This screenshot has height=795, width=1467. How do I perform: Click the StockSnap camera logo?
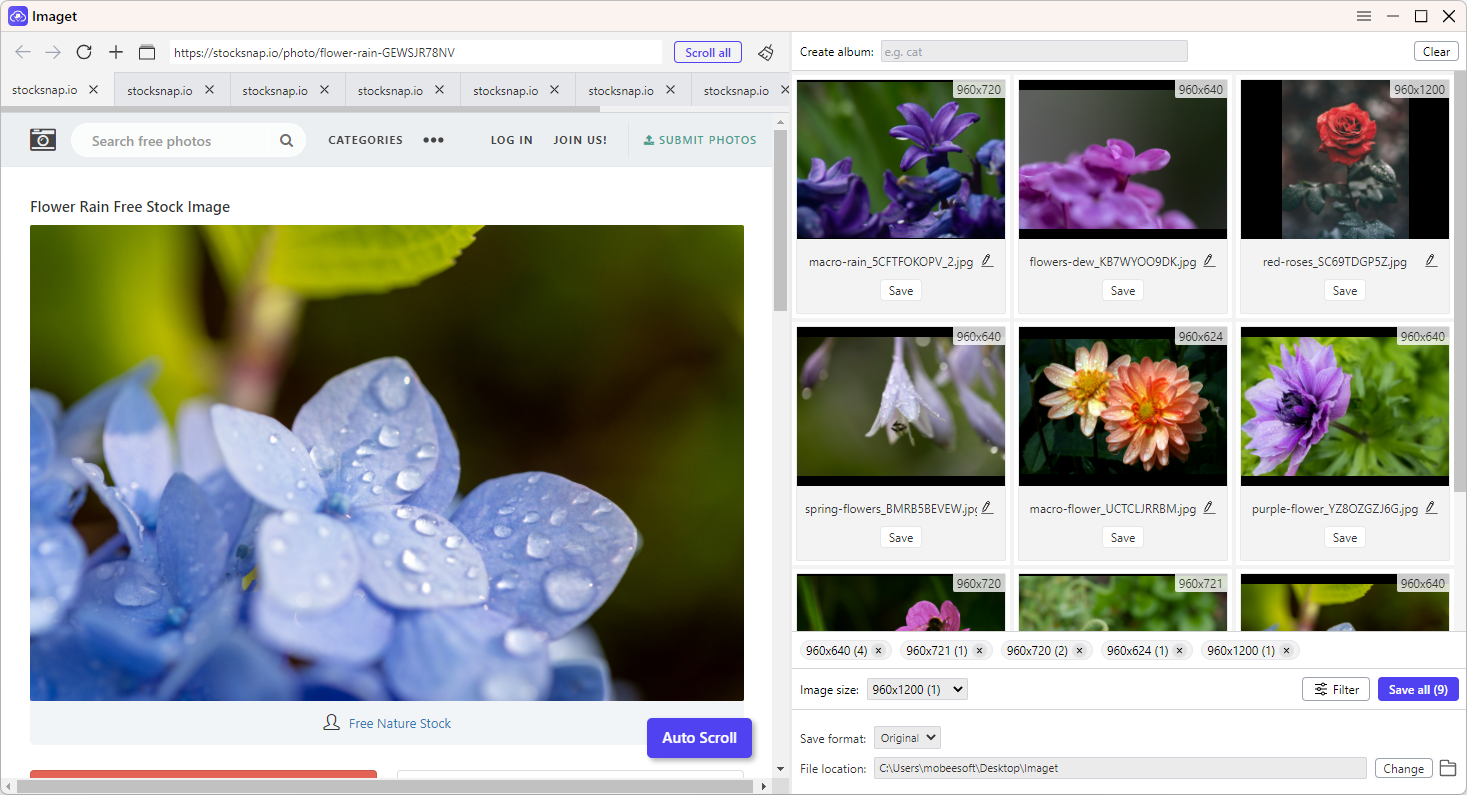pyautogui.click(x=43, y=139)
